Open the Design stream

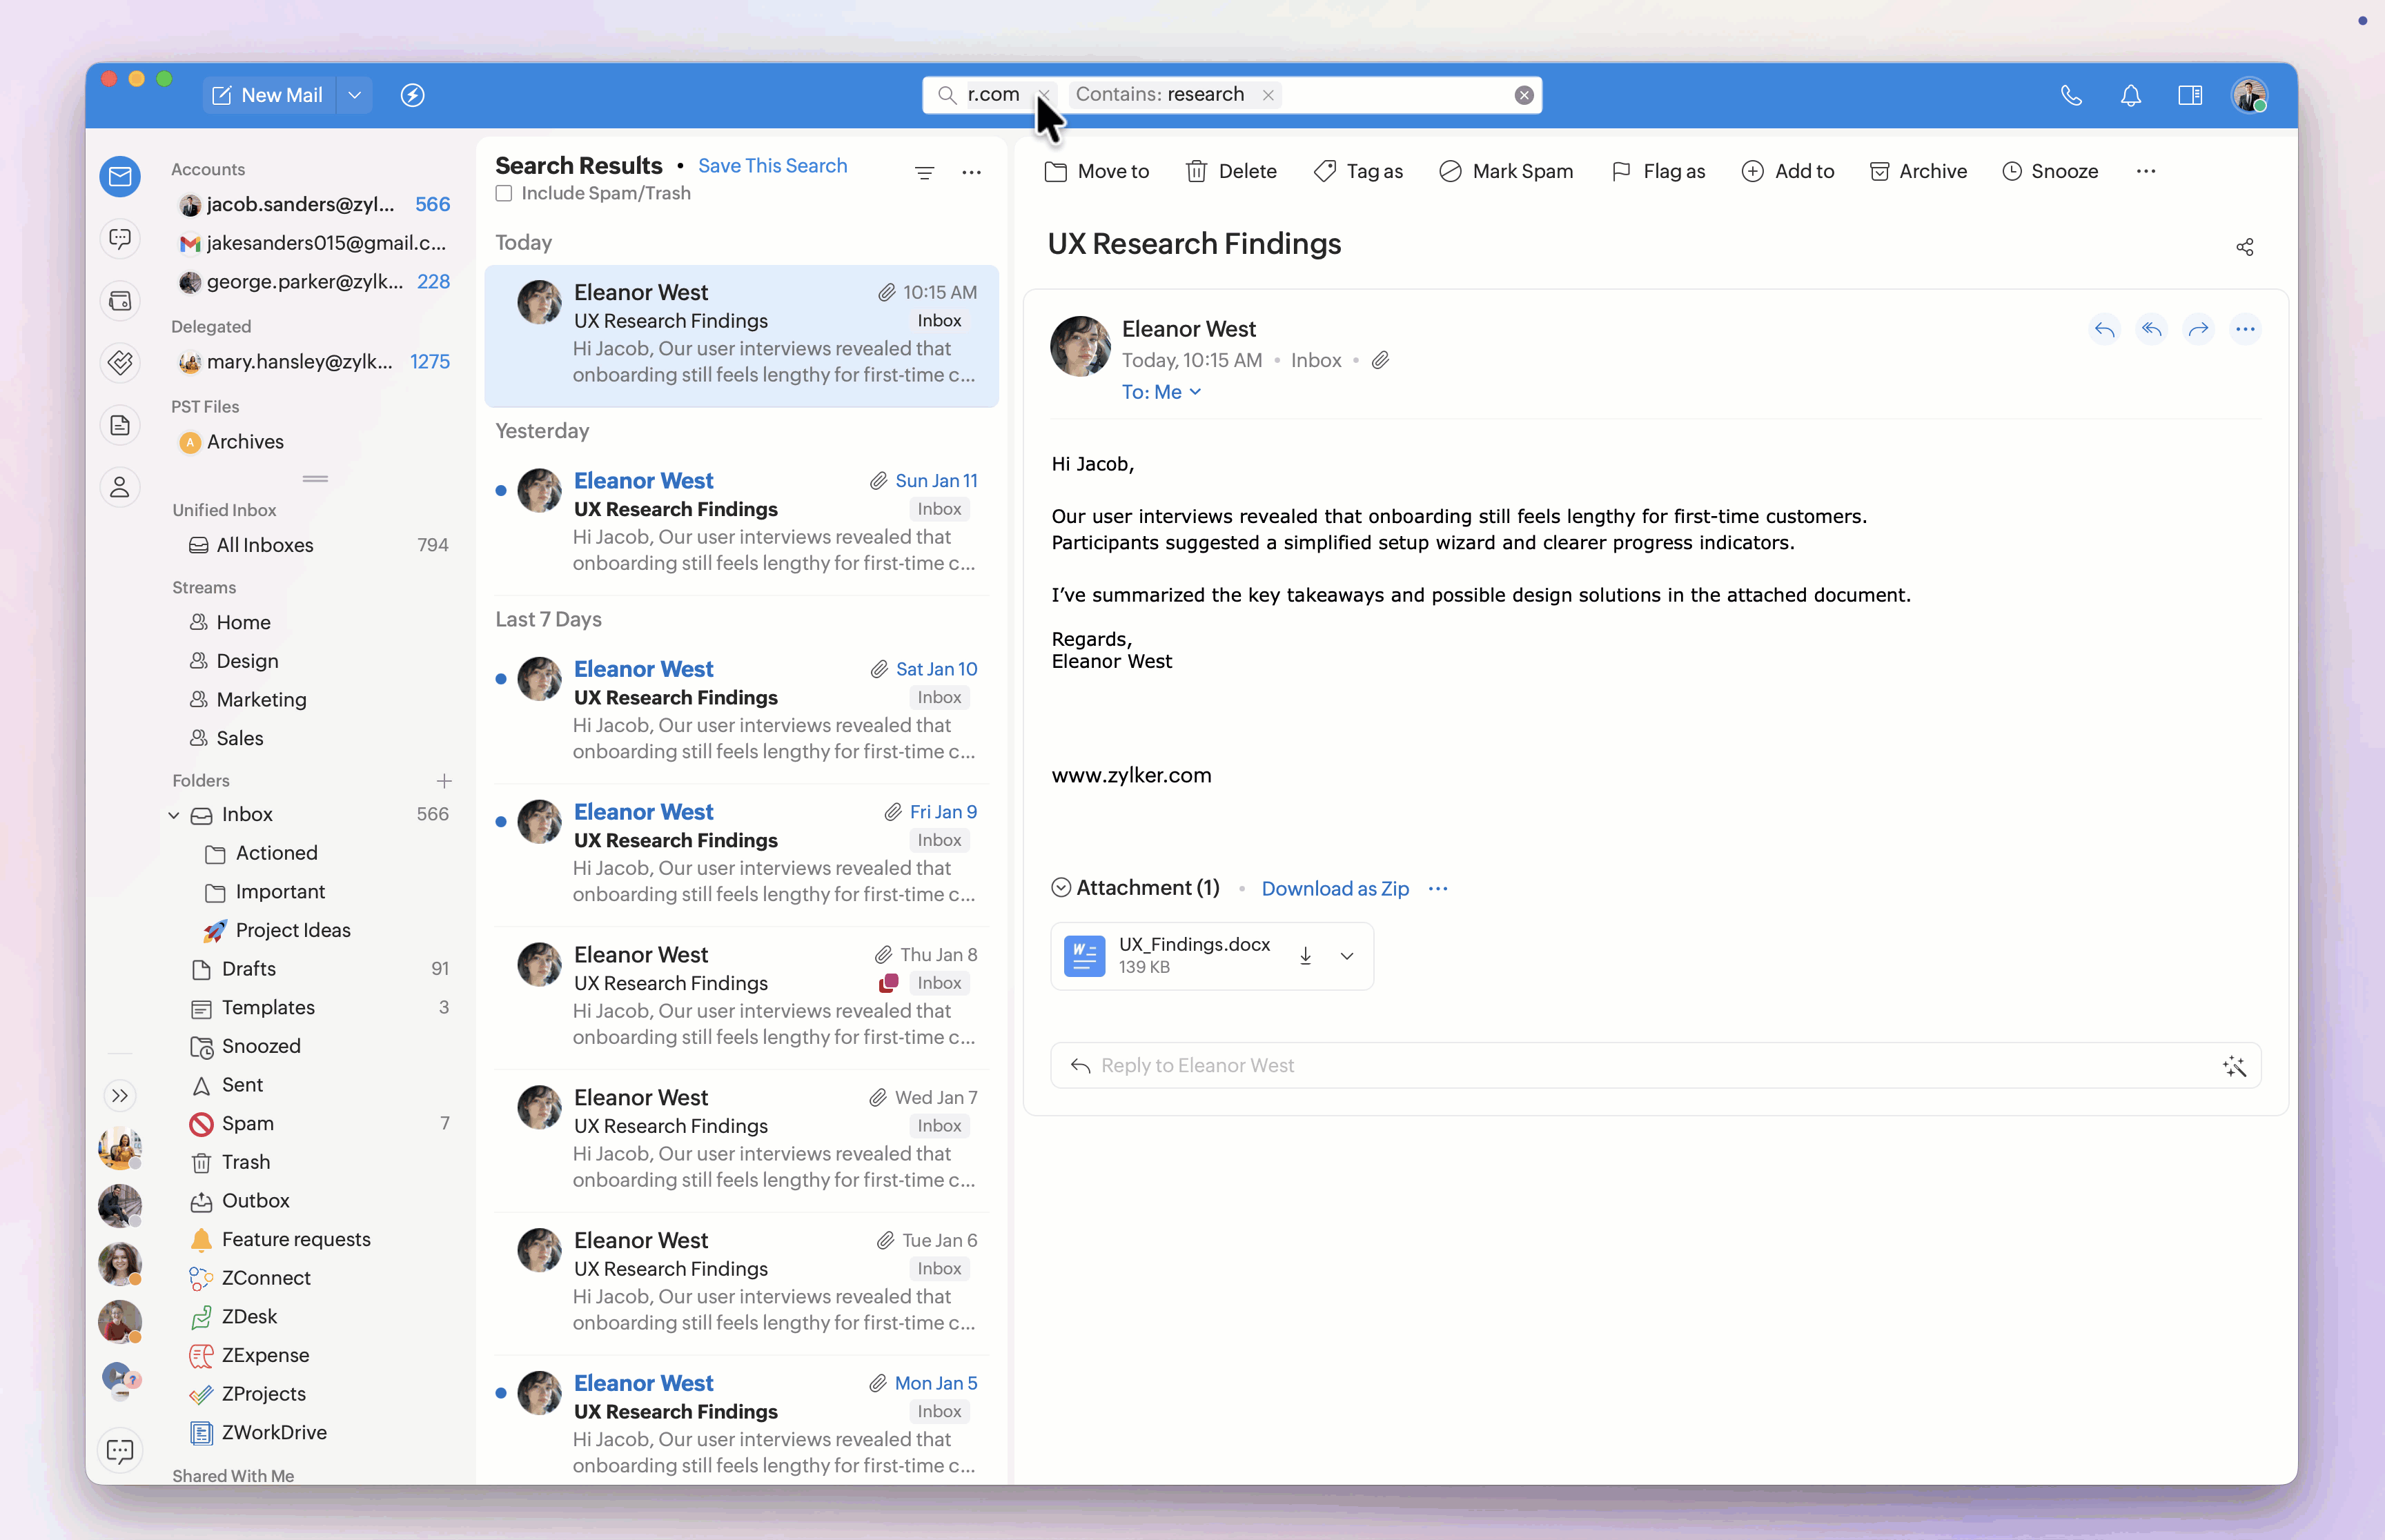point(247,660)
